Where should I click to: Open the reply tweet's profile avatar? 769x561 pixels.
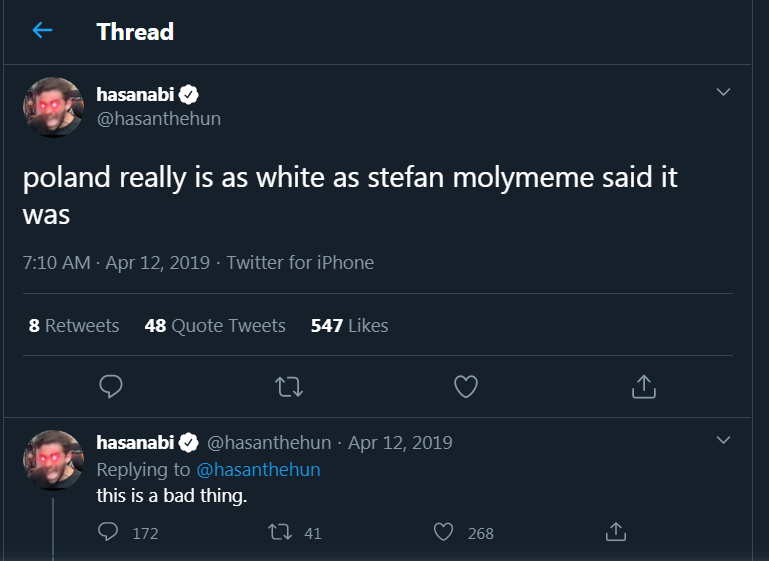(53, 460)
